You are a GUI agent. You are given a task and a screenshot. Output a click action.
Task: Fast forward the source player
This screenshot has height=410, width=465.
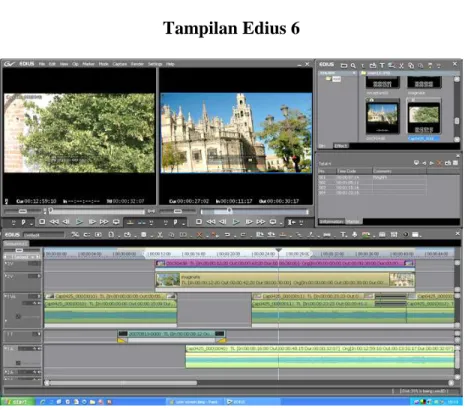pos(104,222)
